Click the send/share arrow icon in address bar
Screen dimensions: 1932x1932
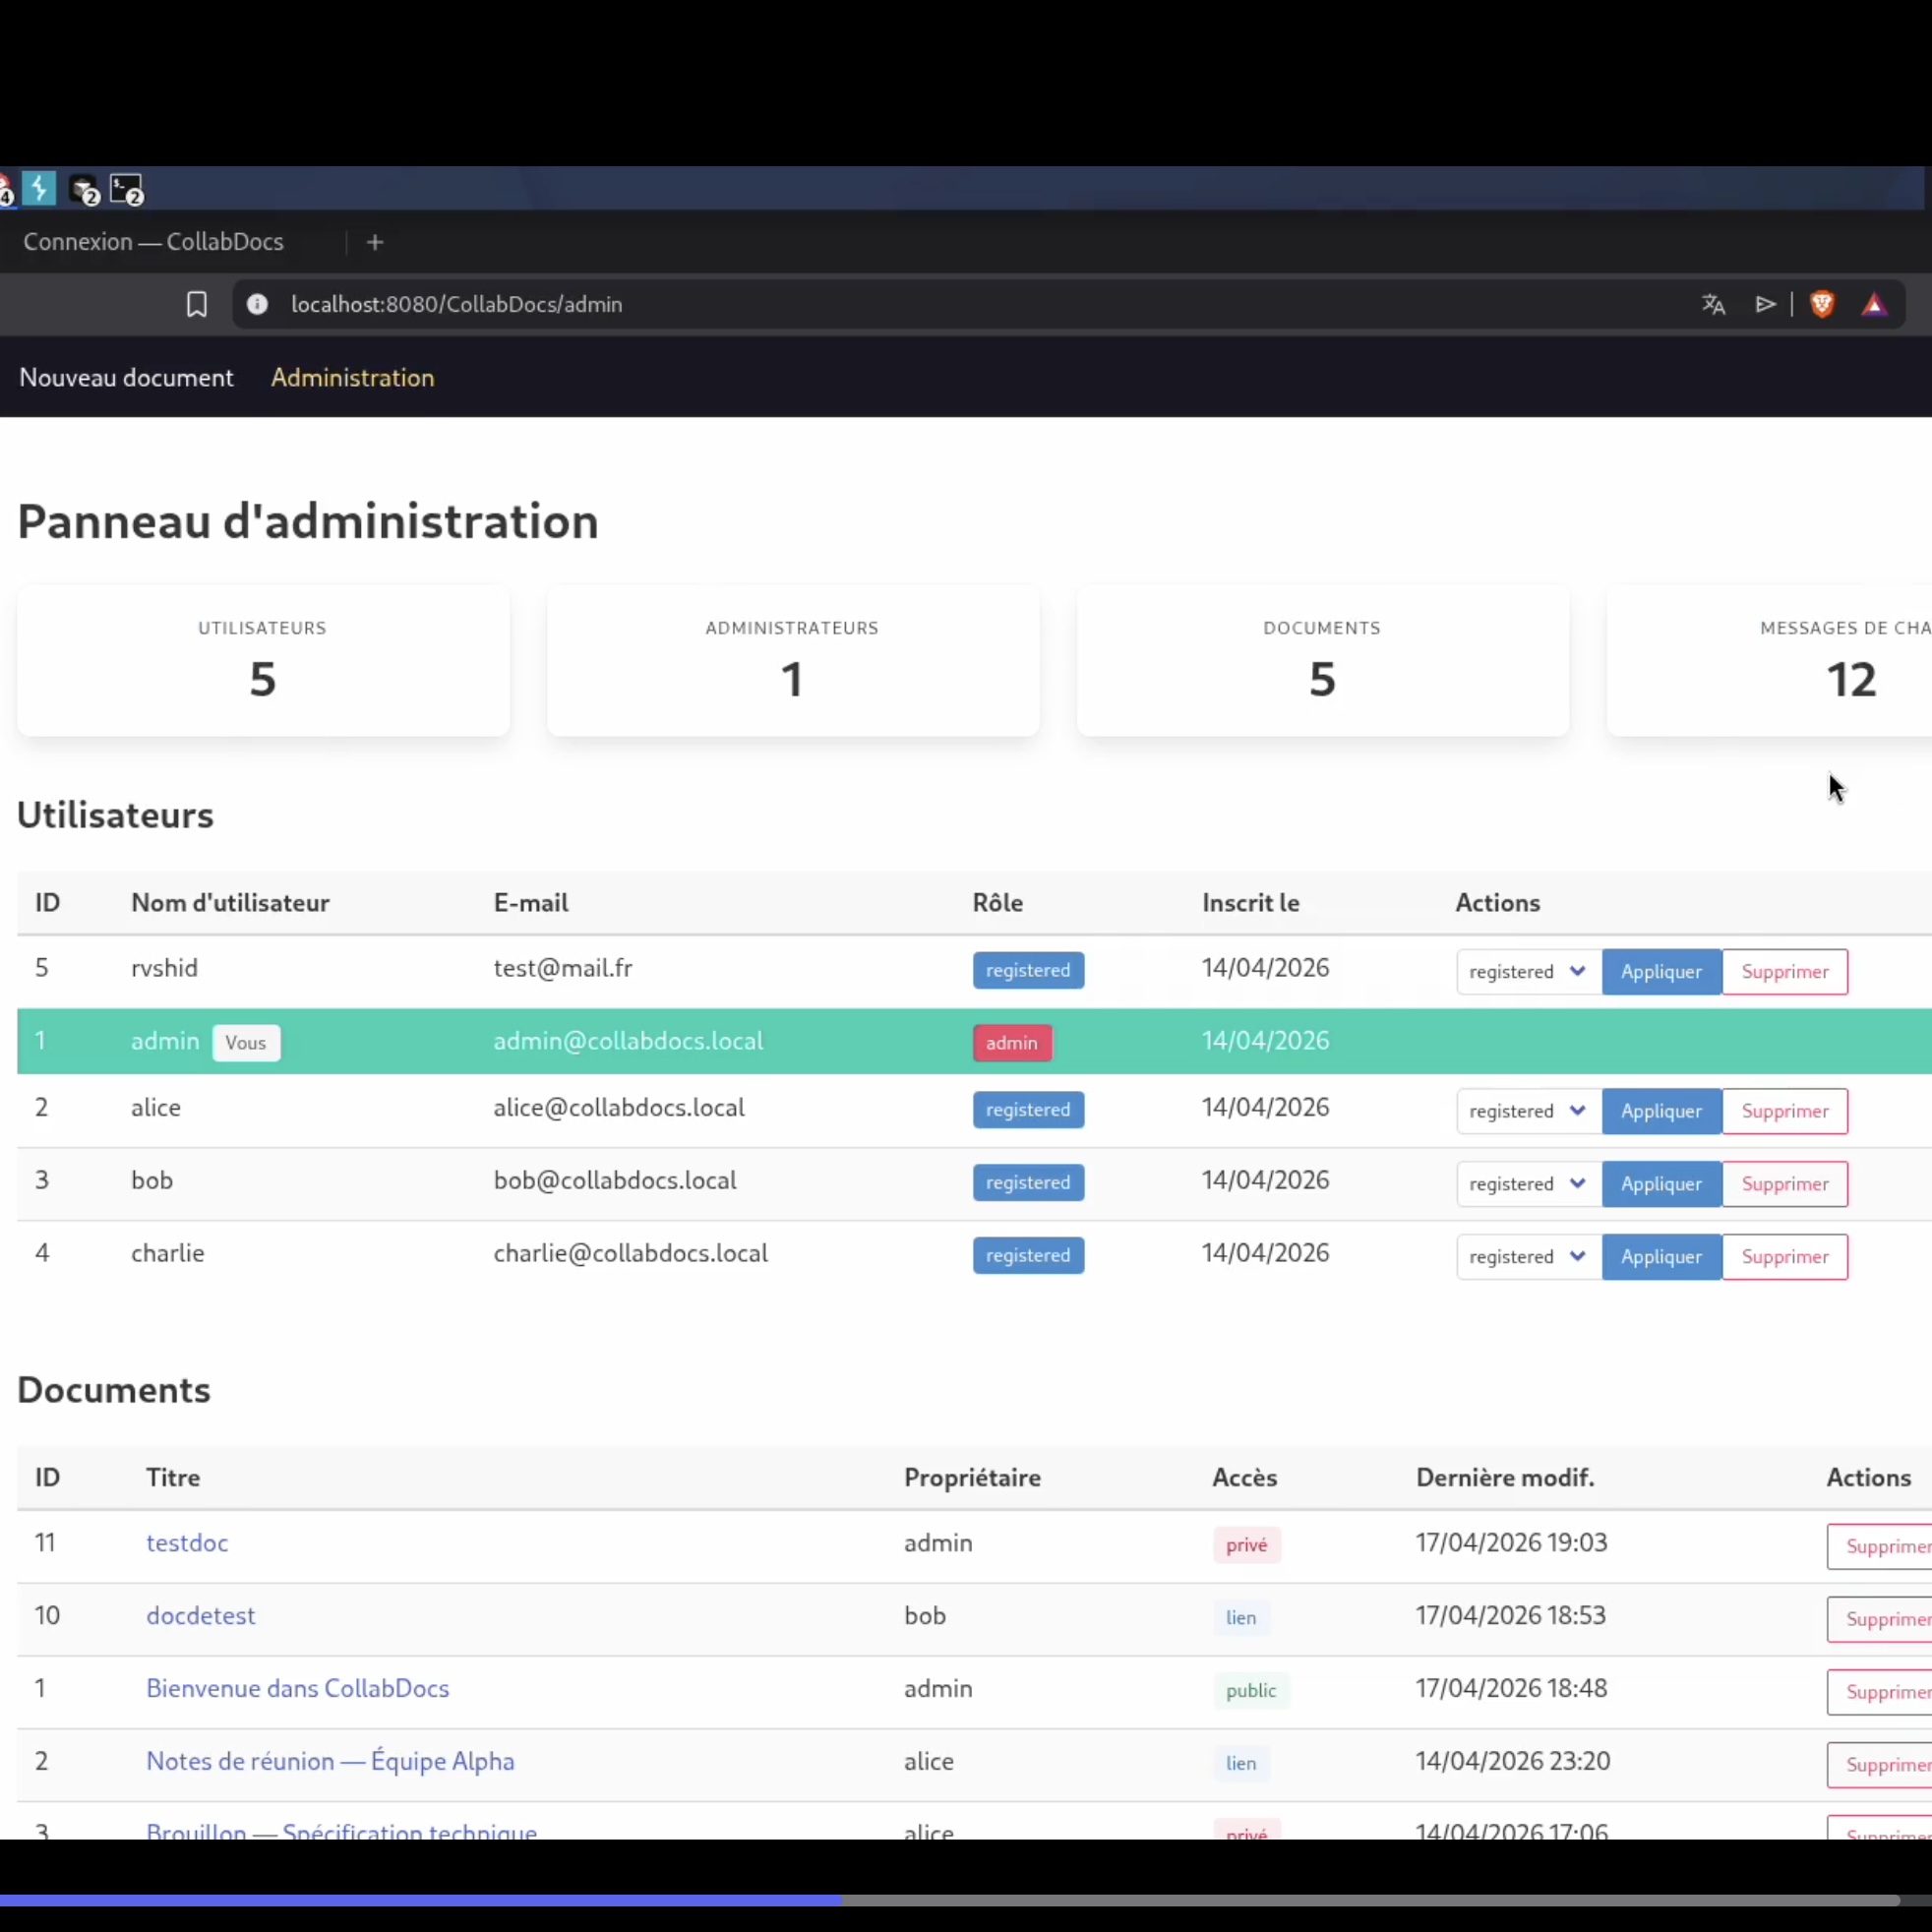tap(1765, 304)
